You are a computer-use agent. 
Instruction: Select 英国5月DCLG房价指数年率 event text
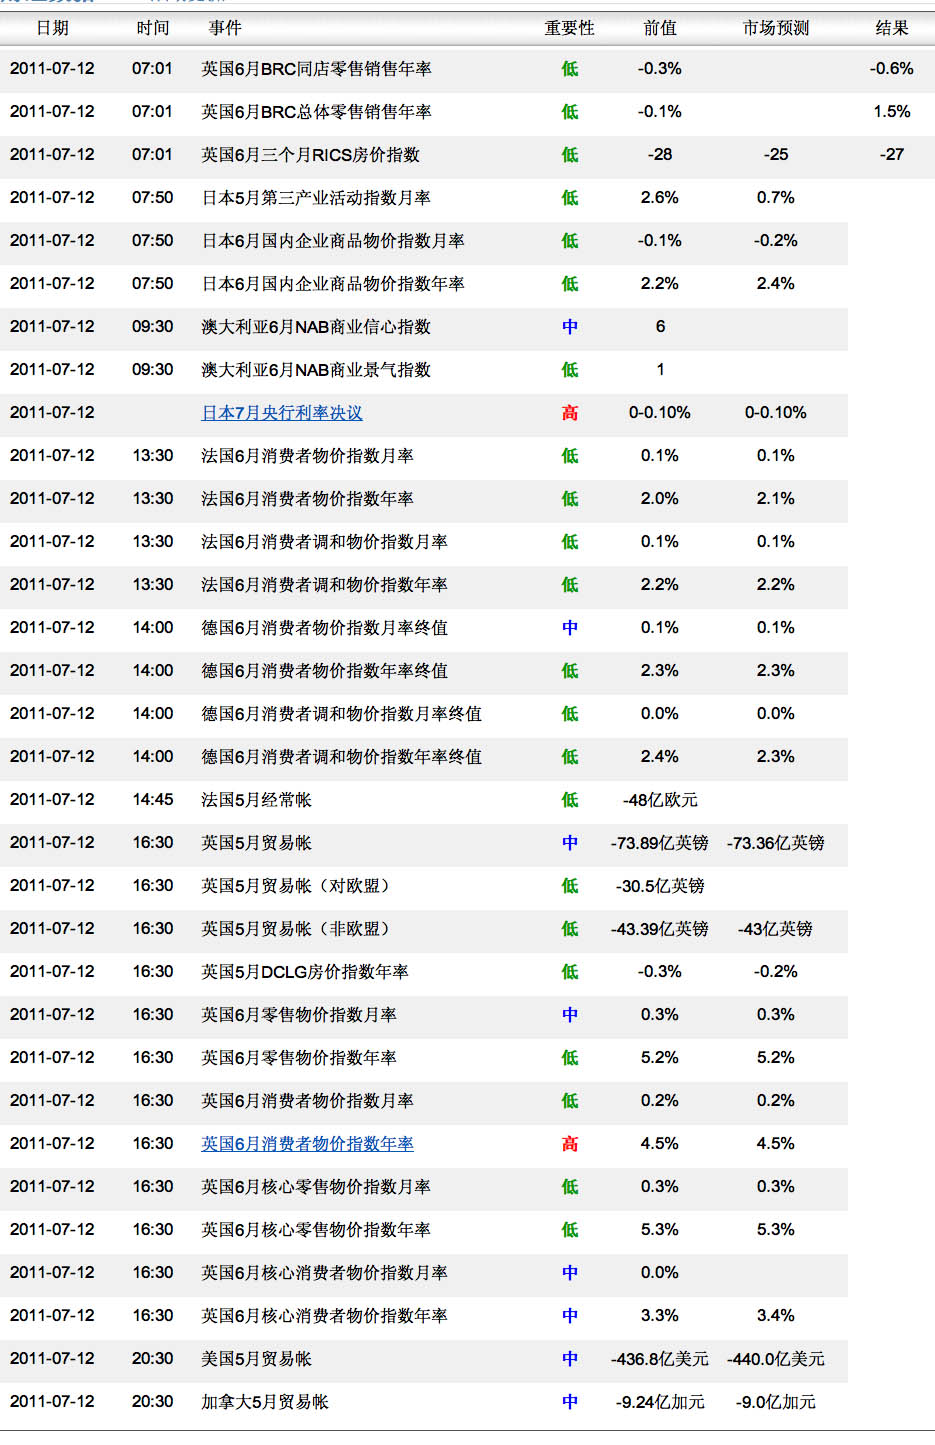(x=304, y=972)
